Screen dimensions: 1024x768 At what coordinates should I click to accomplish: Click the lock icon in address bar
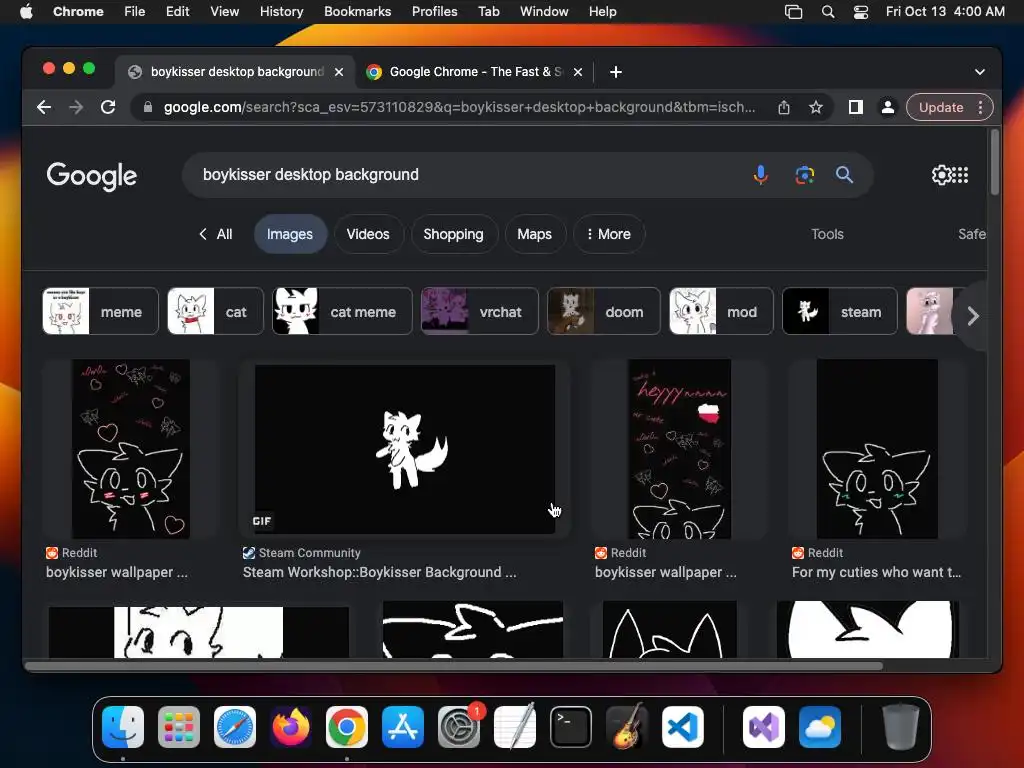(x=148, y=107)
